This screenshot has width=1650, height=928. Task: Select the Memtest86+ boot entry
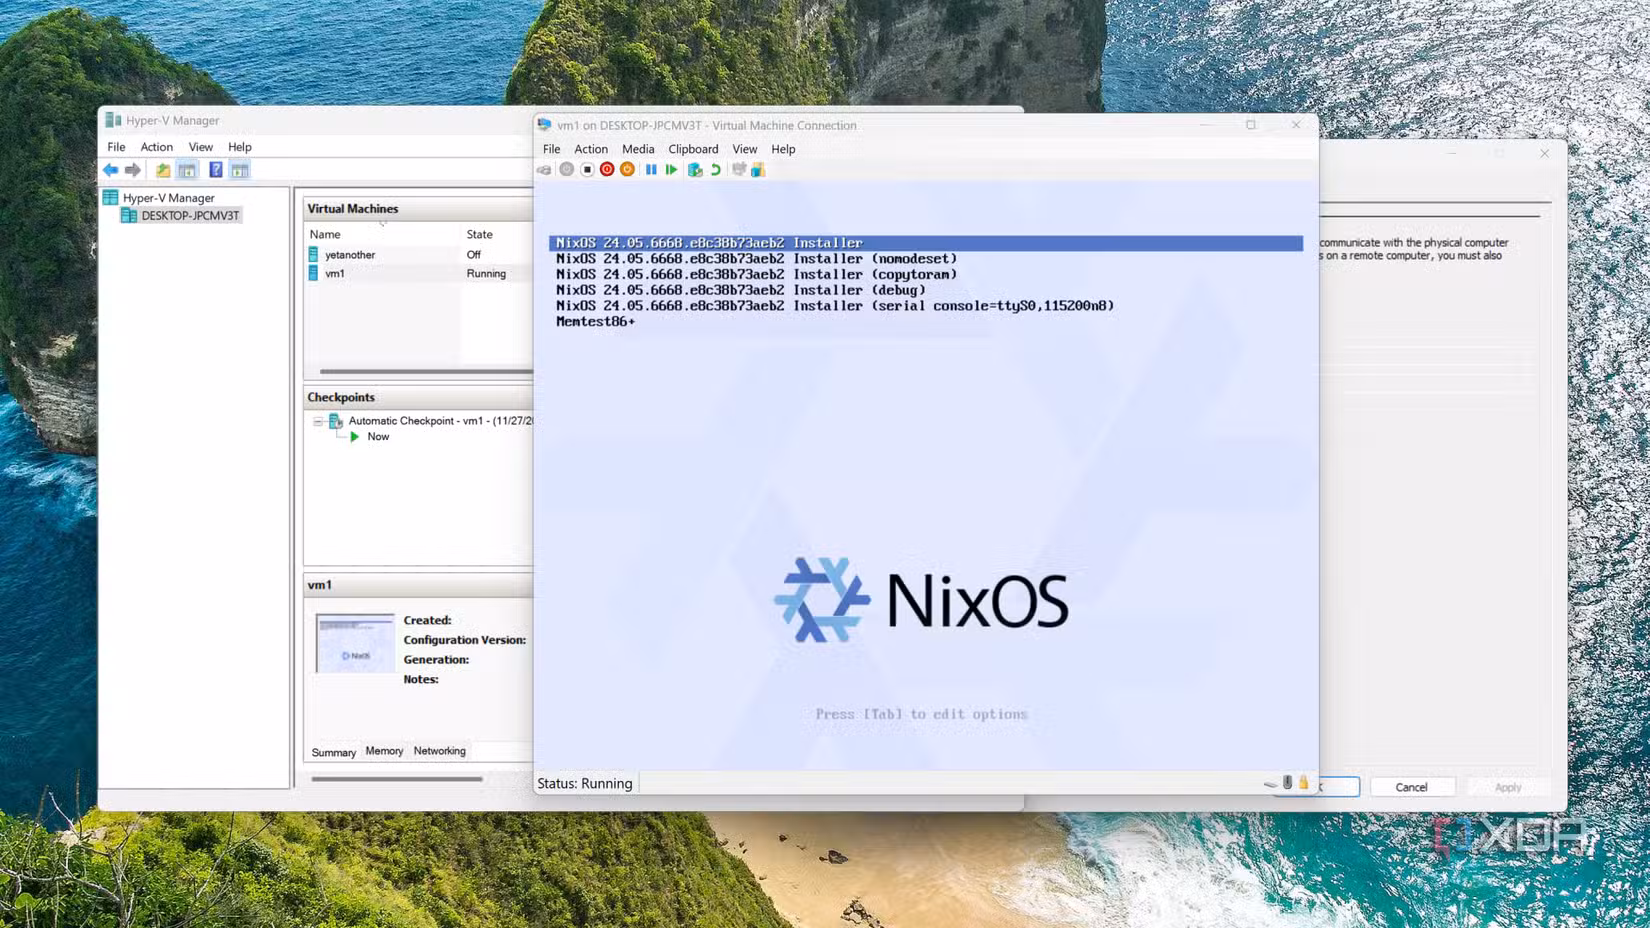coord(595,322)
